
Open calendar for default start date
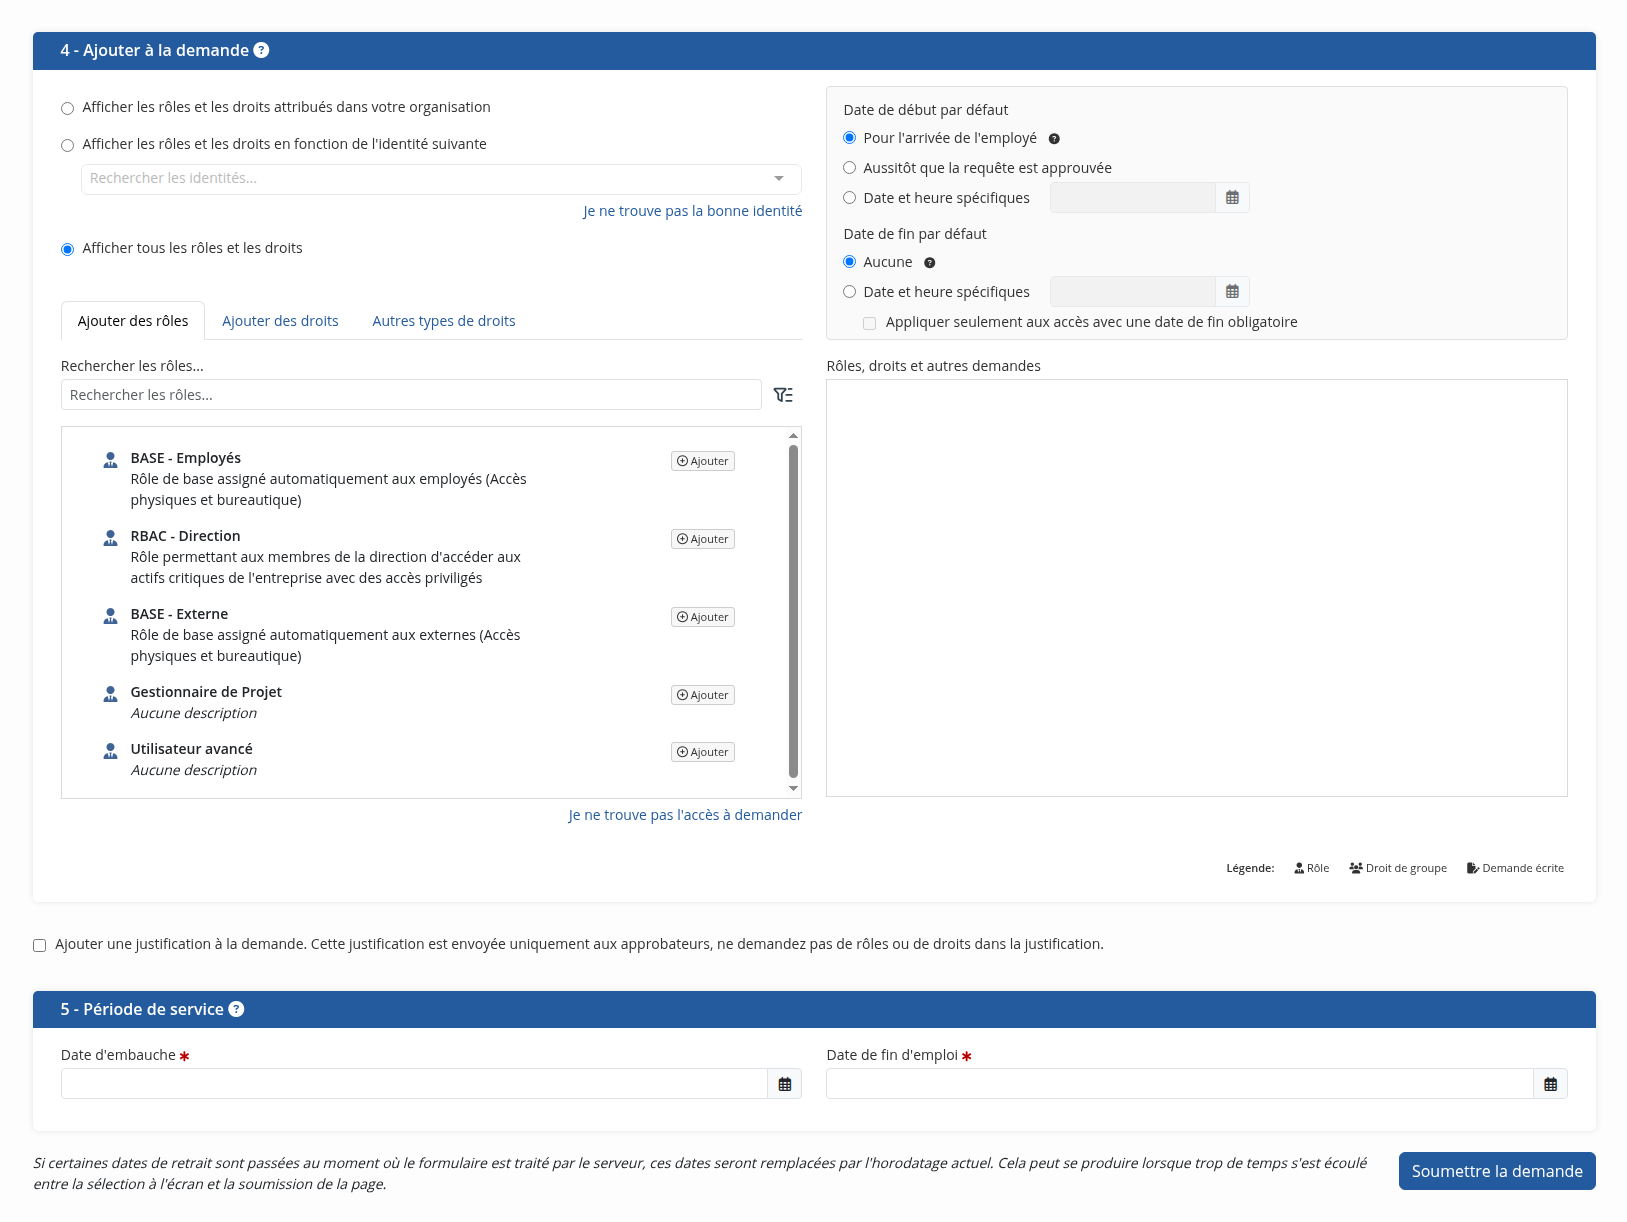pyautogui.click(x=1232, y=198)
